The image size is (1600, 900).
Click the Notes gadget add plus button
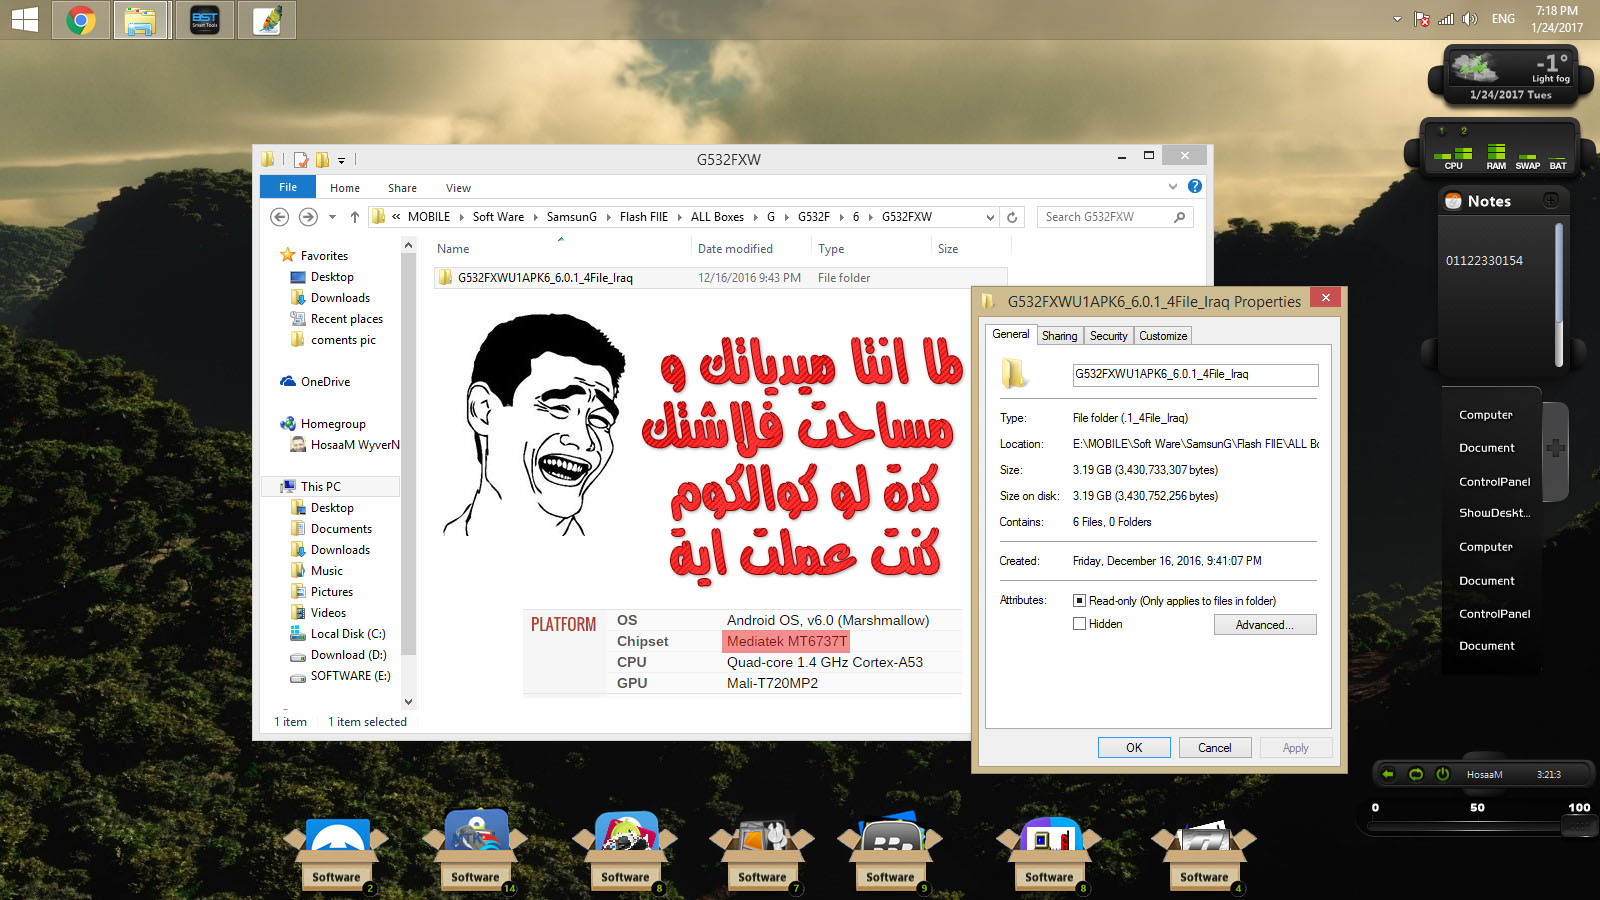pyautogui.click(x=1551, y=201)
